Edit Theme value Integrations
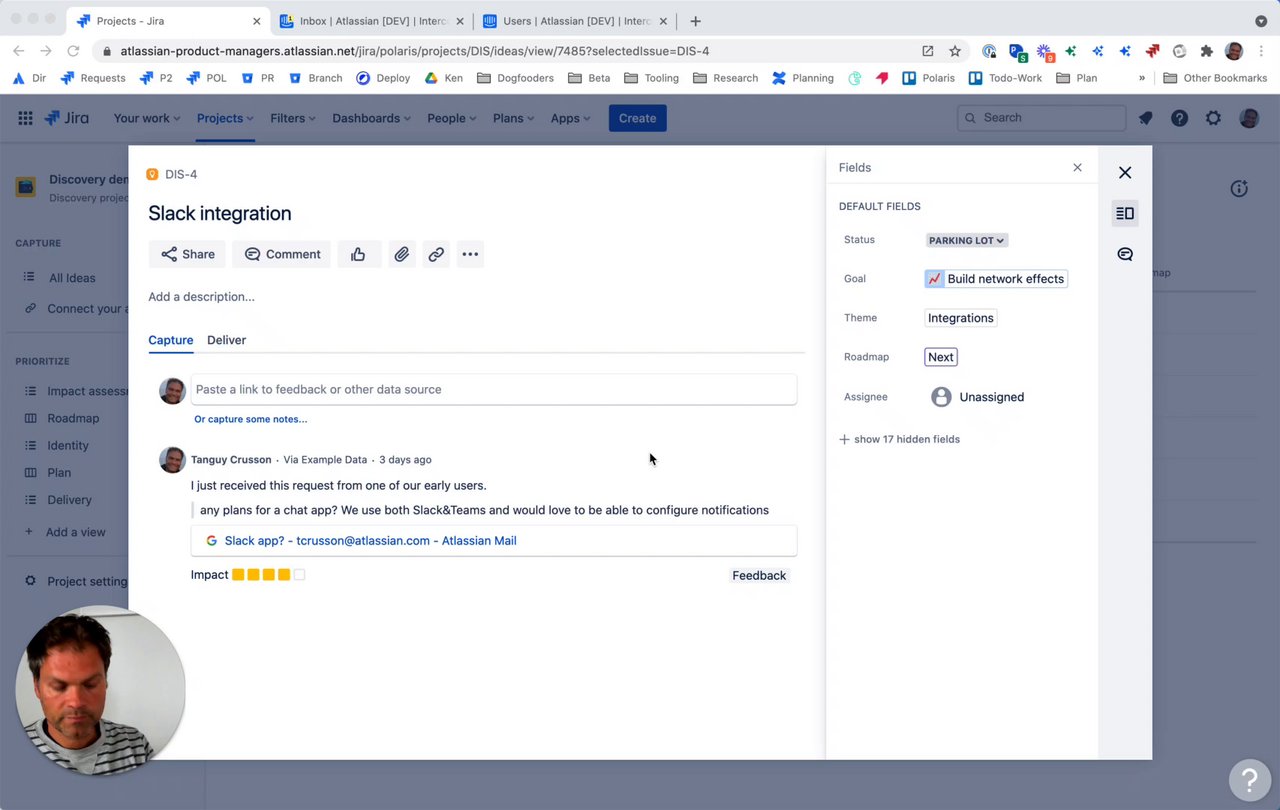1280x810 pixels. [x=961, y=318]
